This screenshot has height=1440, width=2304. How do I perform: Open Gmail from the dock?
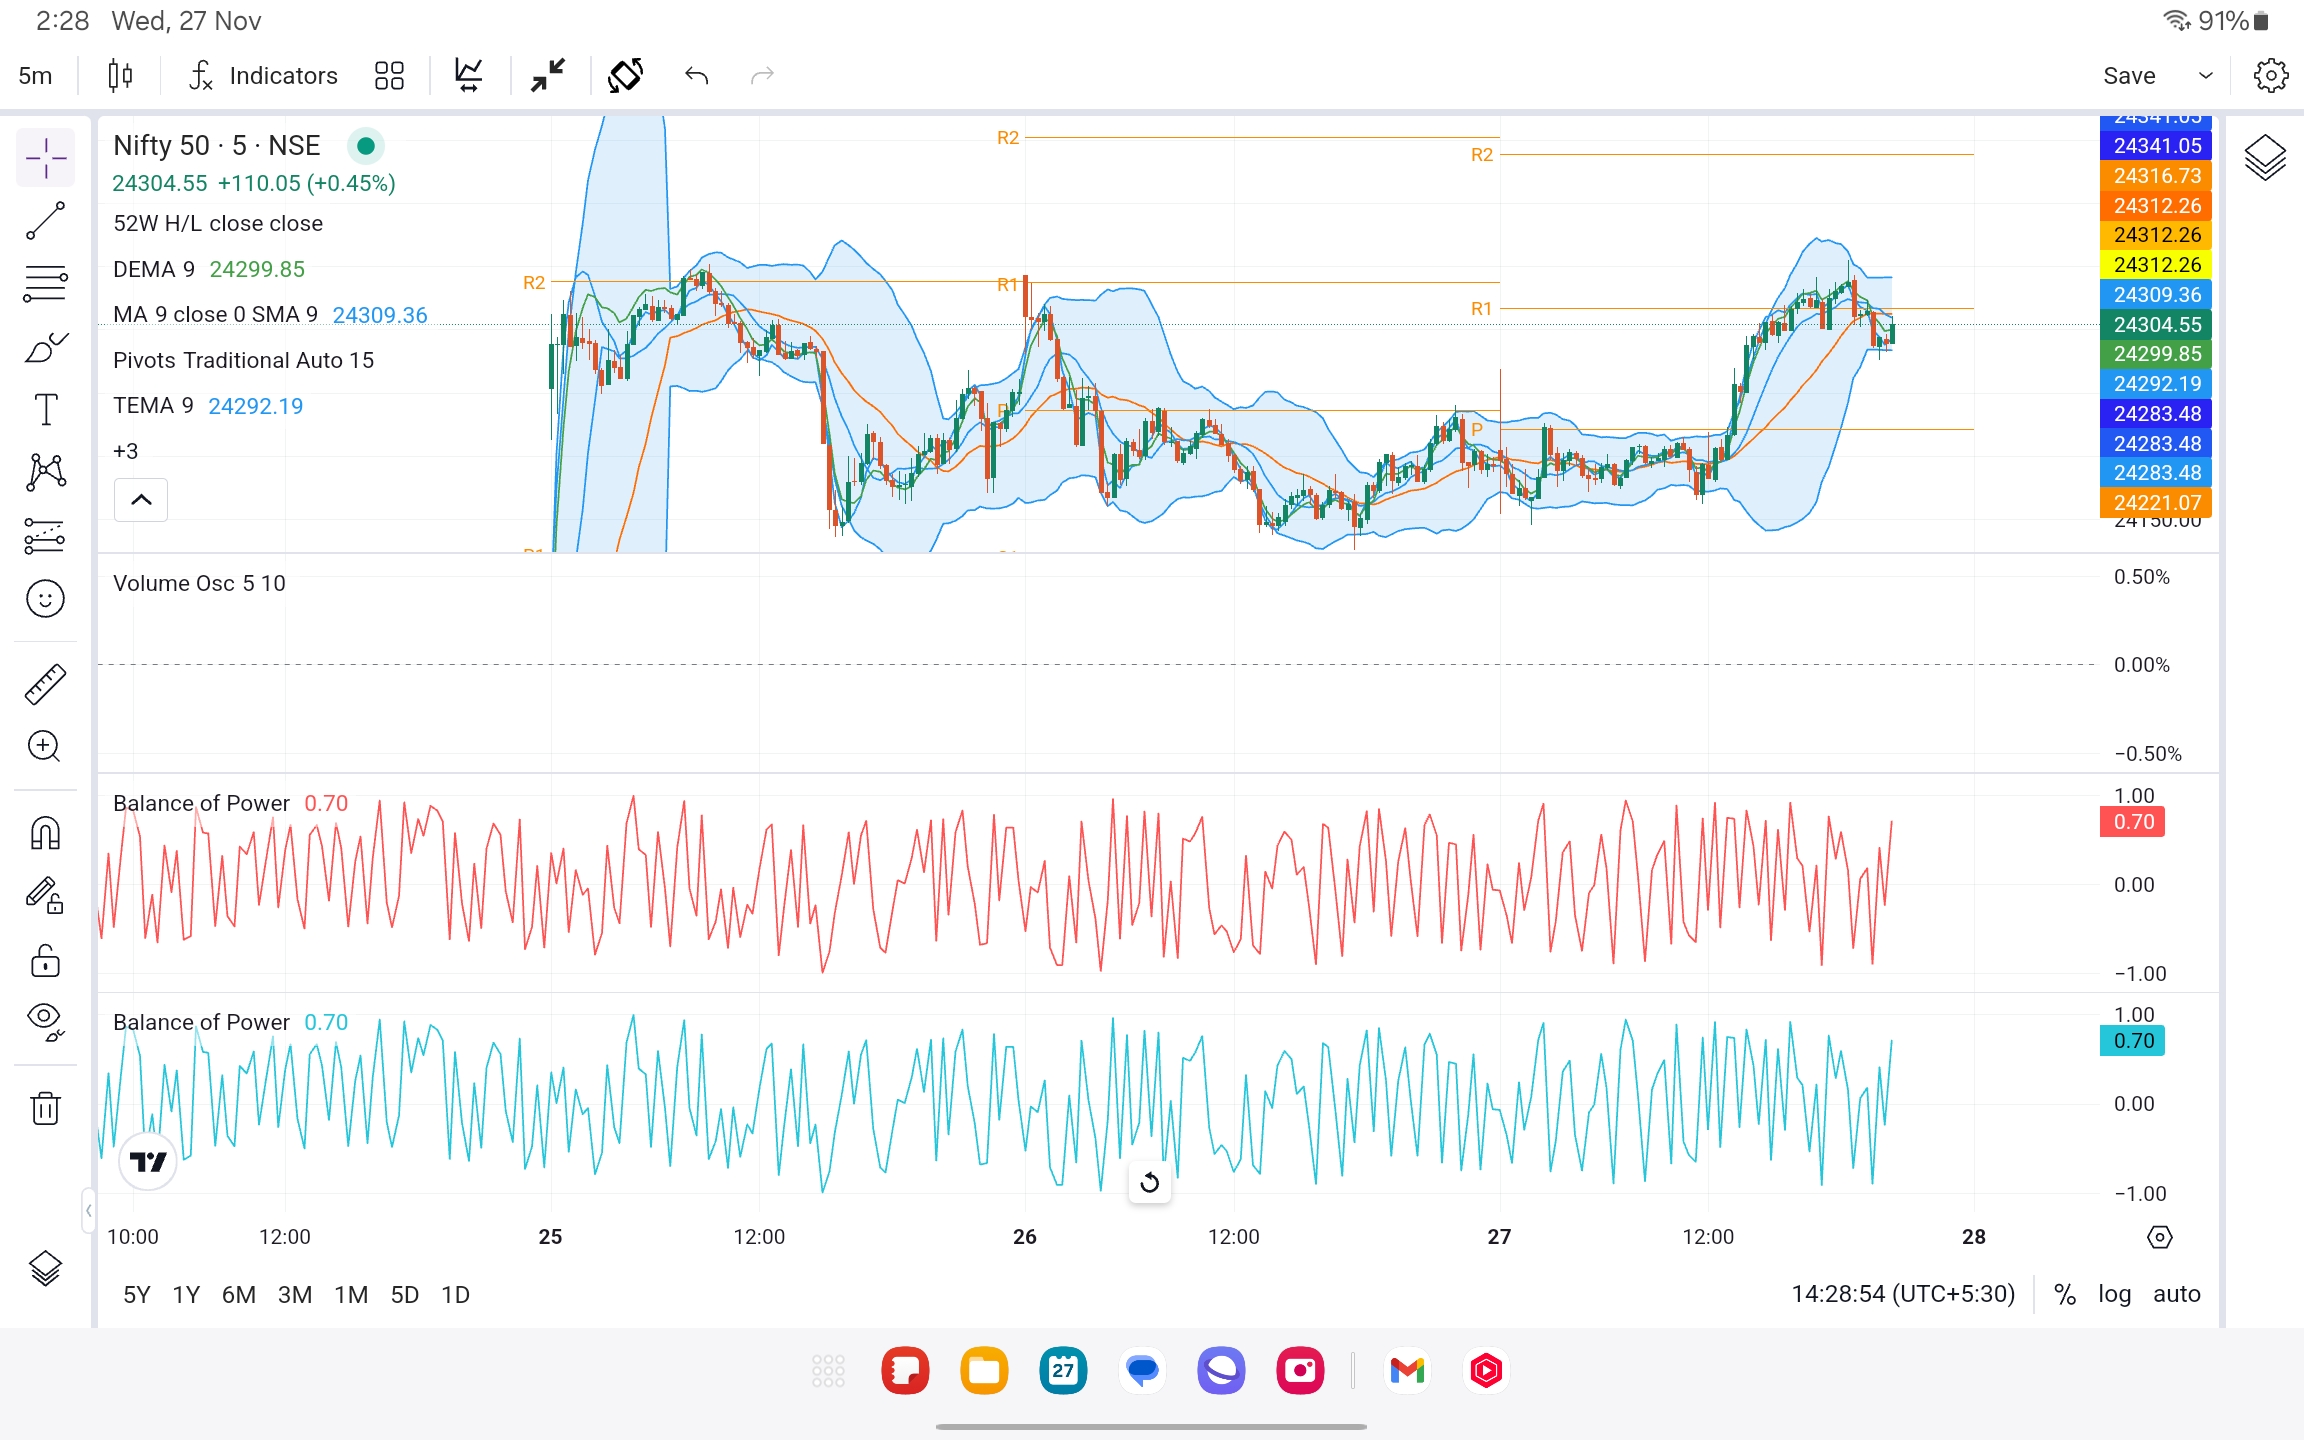(x=1407, y=1370)
